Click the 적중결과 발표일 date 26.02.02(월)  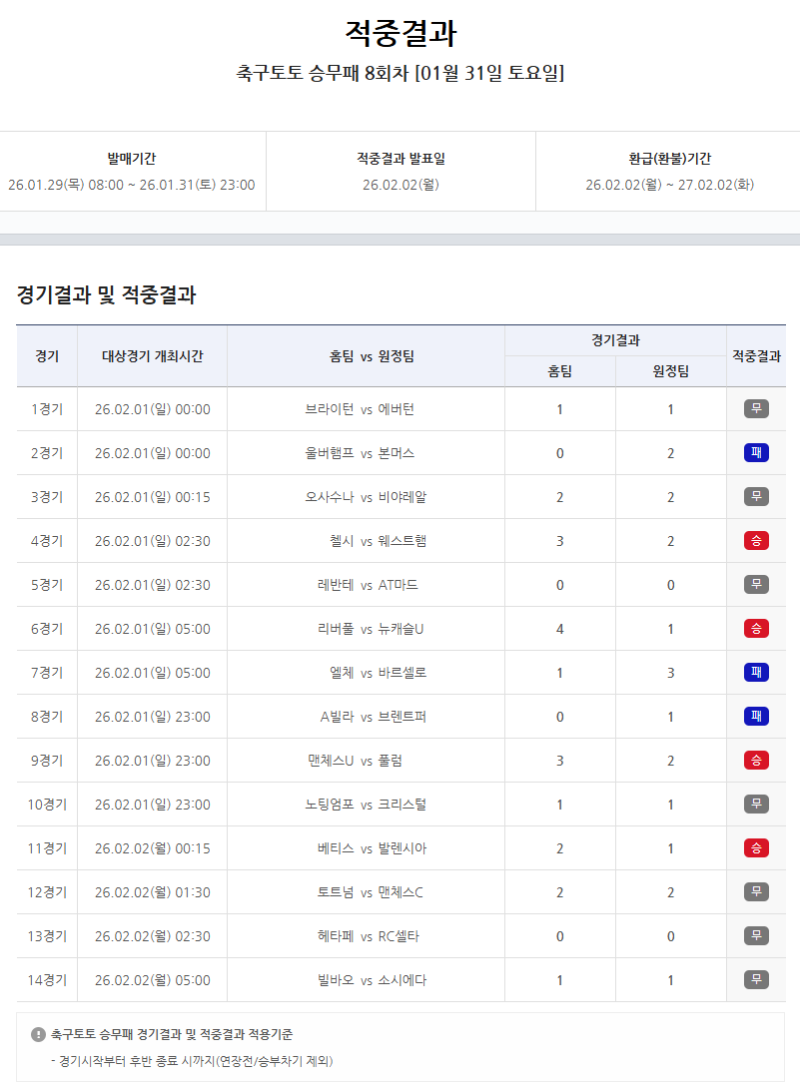[x=400, y=185]
